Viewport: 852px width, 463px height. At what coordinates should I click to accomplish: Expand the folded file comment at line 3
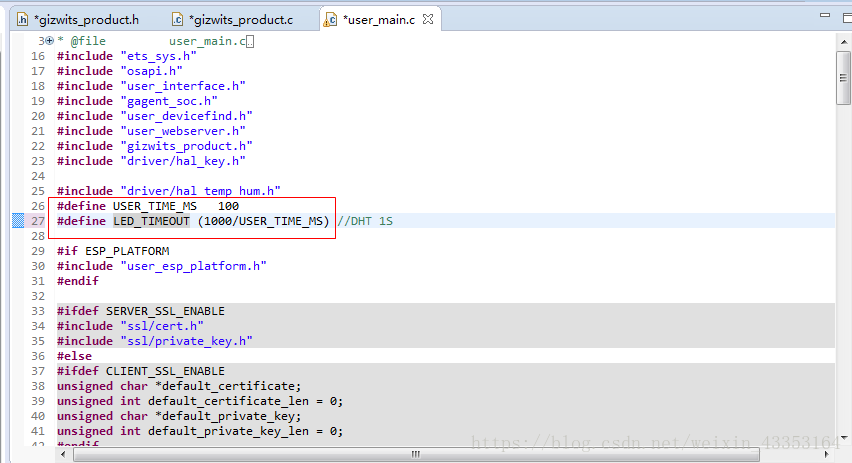point(49,41)
